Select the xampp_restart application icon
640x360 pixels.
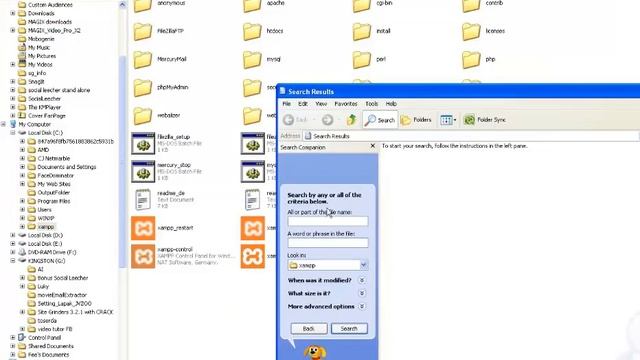point(143,228)
